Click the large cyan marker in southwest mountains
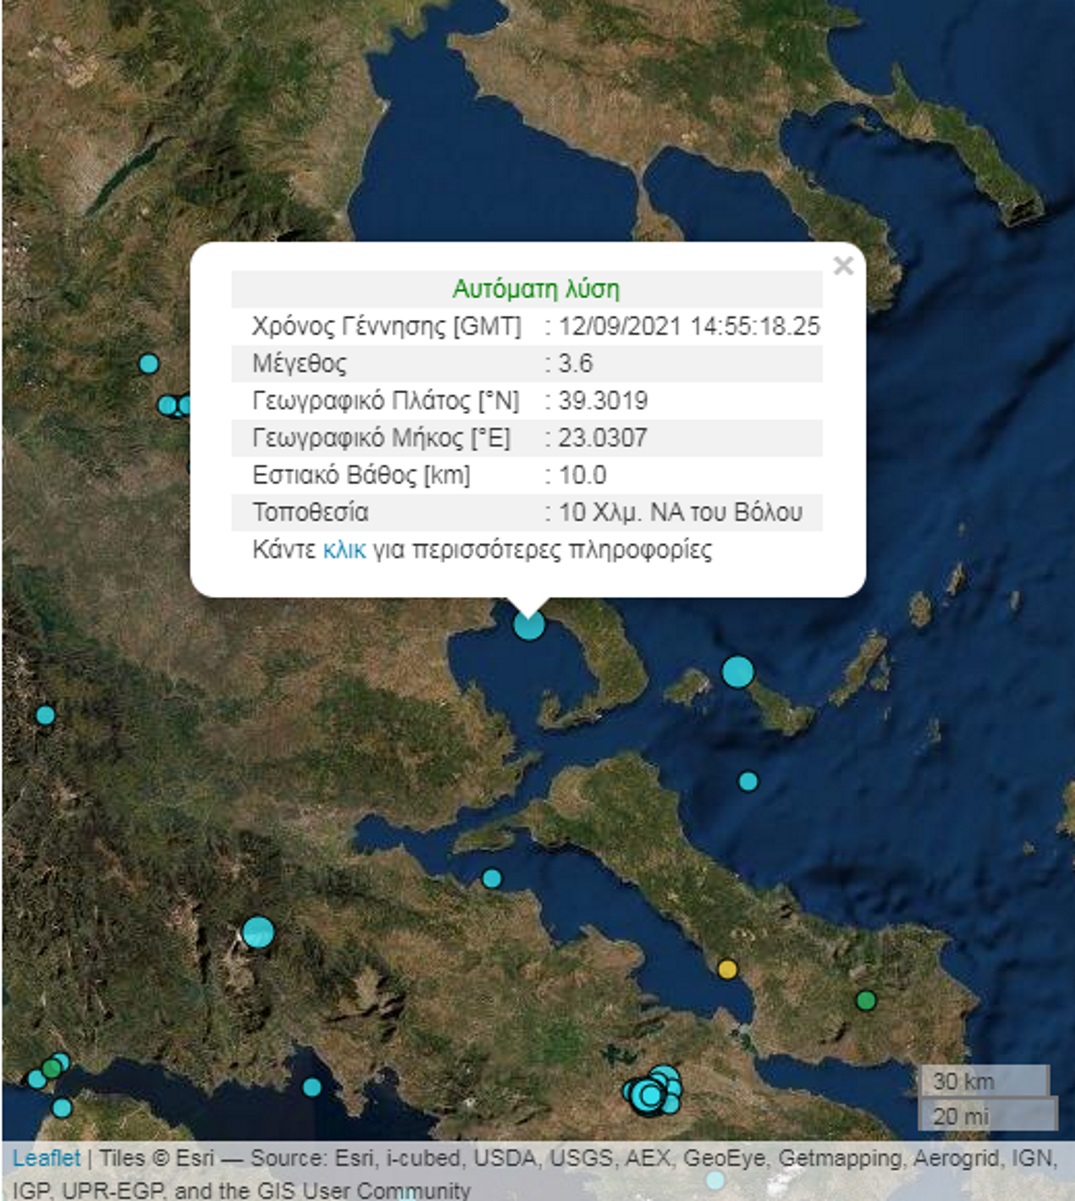Screen dimensions: 1075x1201 coord(258,933)
